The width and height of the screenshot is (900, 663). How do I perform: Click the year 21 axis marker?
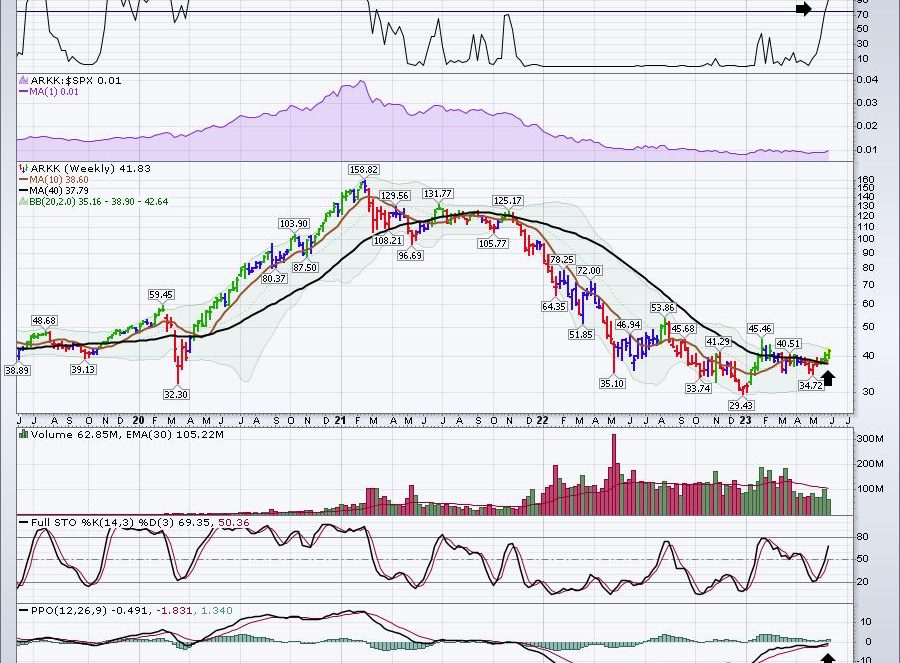[x=340, y=420]
